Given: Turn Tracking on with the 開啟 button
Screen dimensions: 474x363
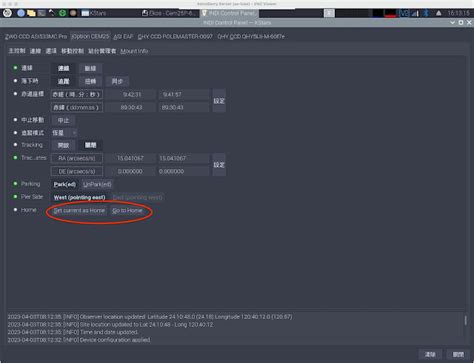Looking at the screenshot, I should click(63, 145).
